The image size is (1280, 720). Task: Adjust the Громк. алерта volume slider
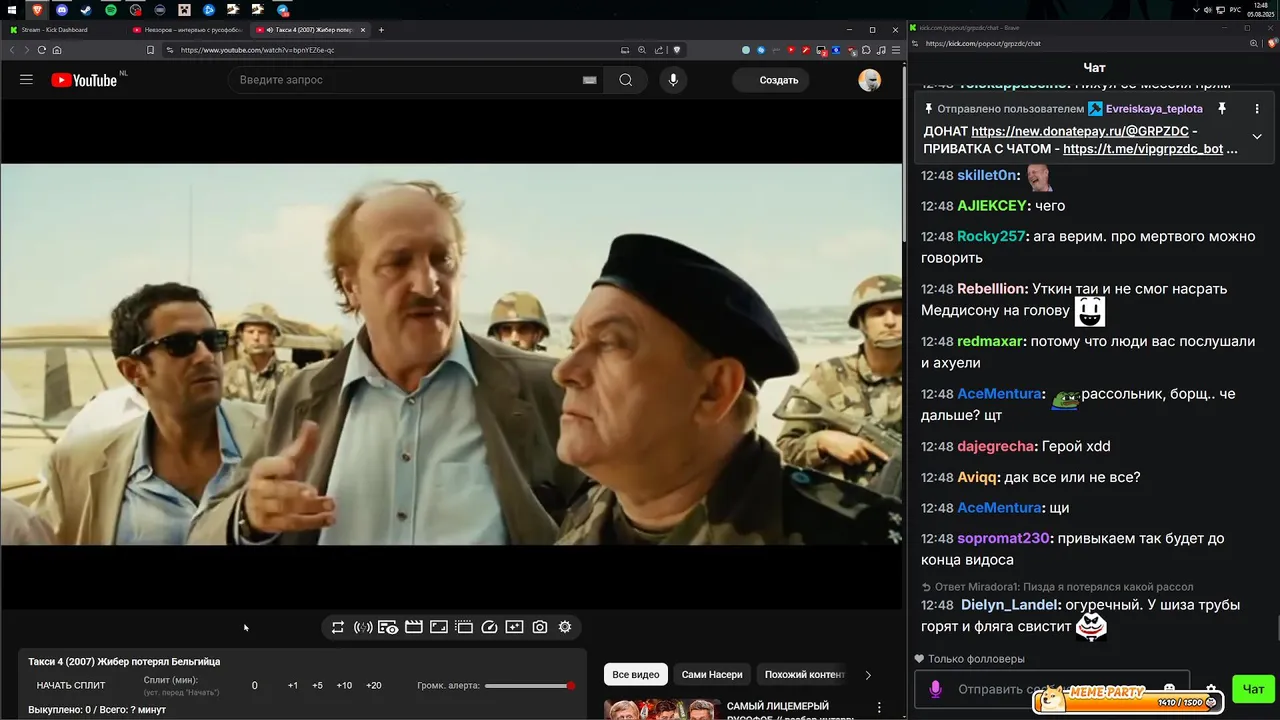[x=528, y=686]
